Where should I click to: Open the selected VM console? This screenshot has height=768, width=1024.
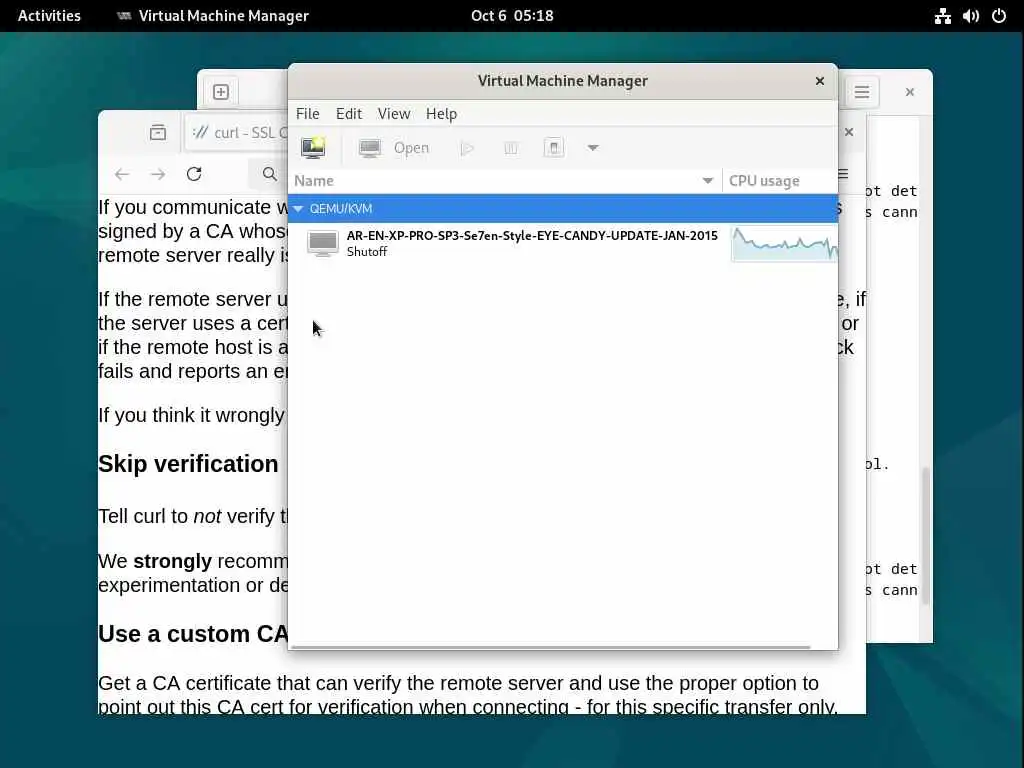click(x=394, y=148)
